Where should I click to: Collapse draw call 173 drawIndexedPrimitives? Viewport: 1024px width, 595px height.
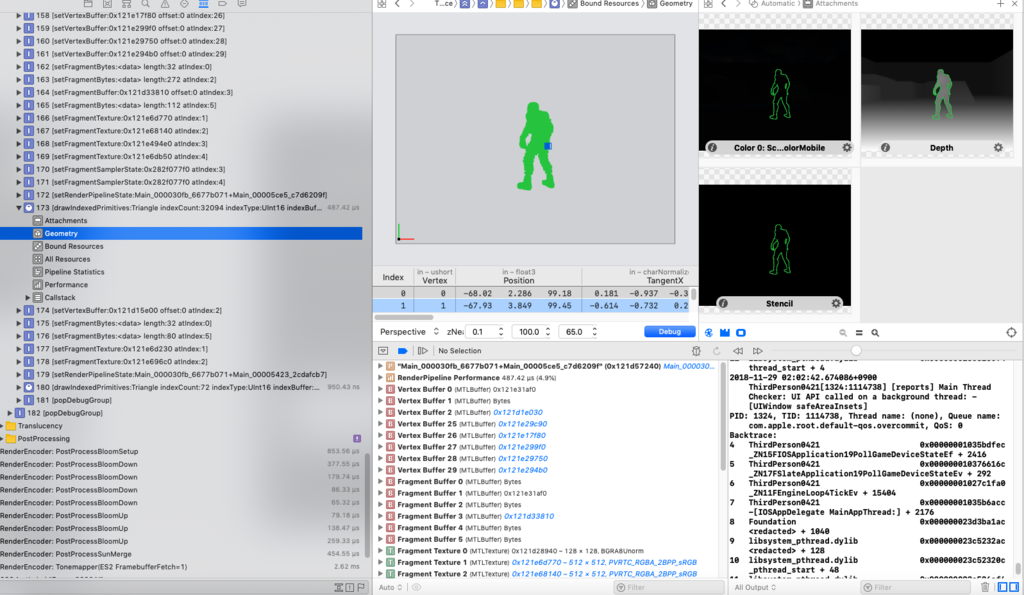pos(19,208)
